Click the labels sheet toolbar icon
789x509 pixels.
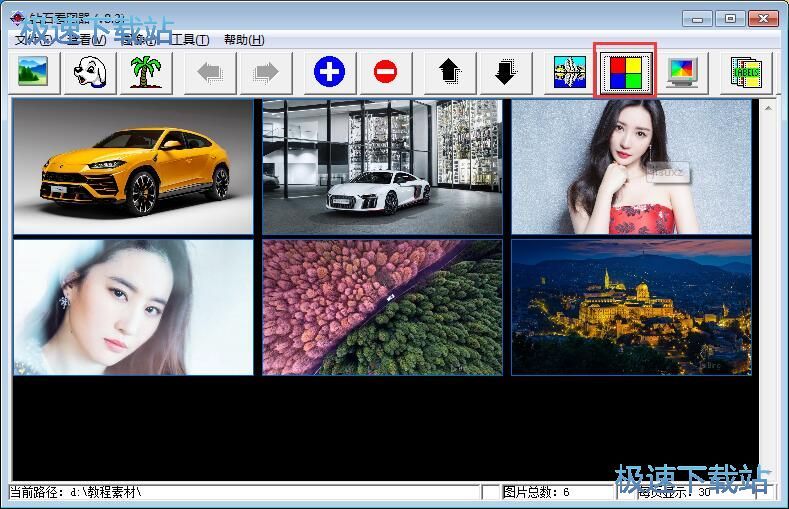coord(746,72)
